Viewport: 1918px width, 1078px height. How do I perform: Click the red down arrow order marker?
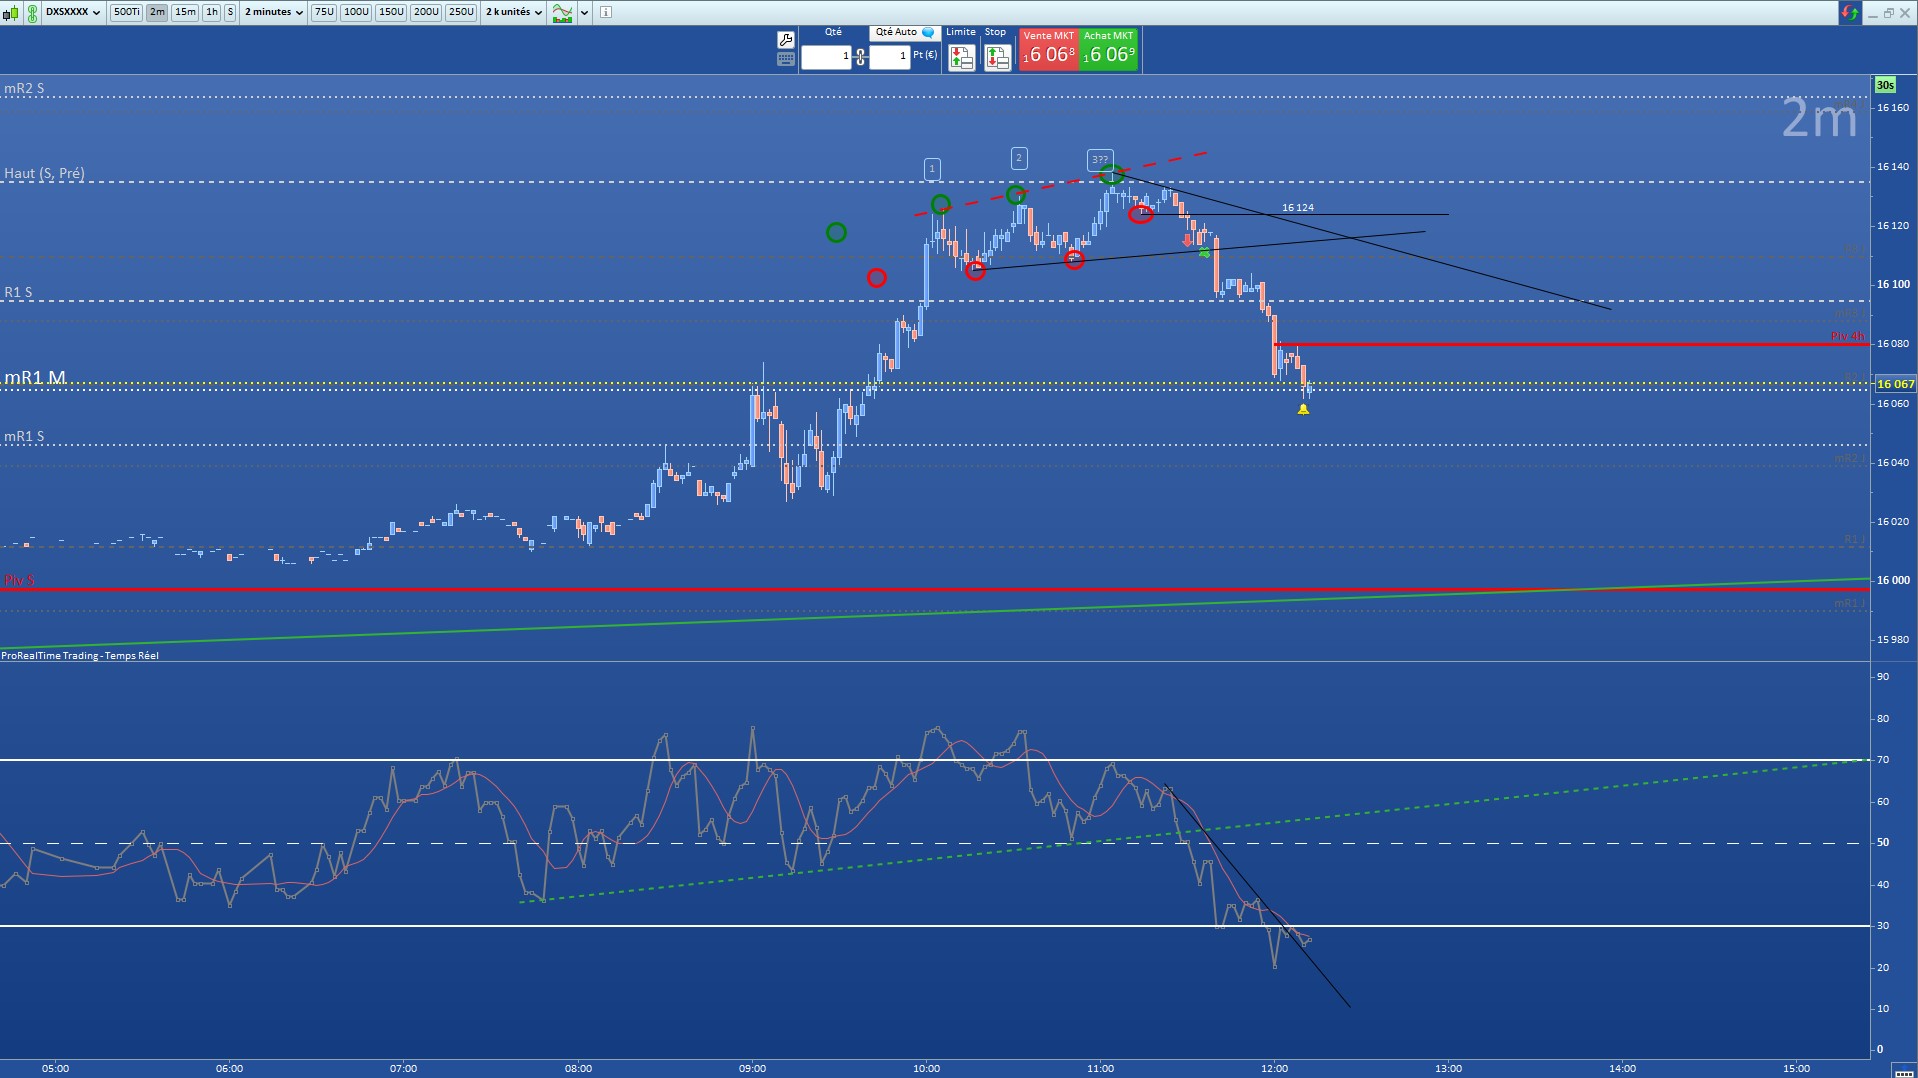[x=1188, y=240]
